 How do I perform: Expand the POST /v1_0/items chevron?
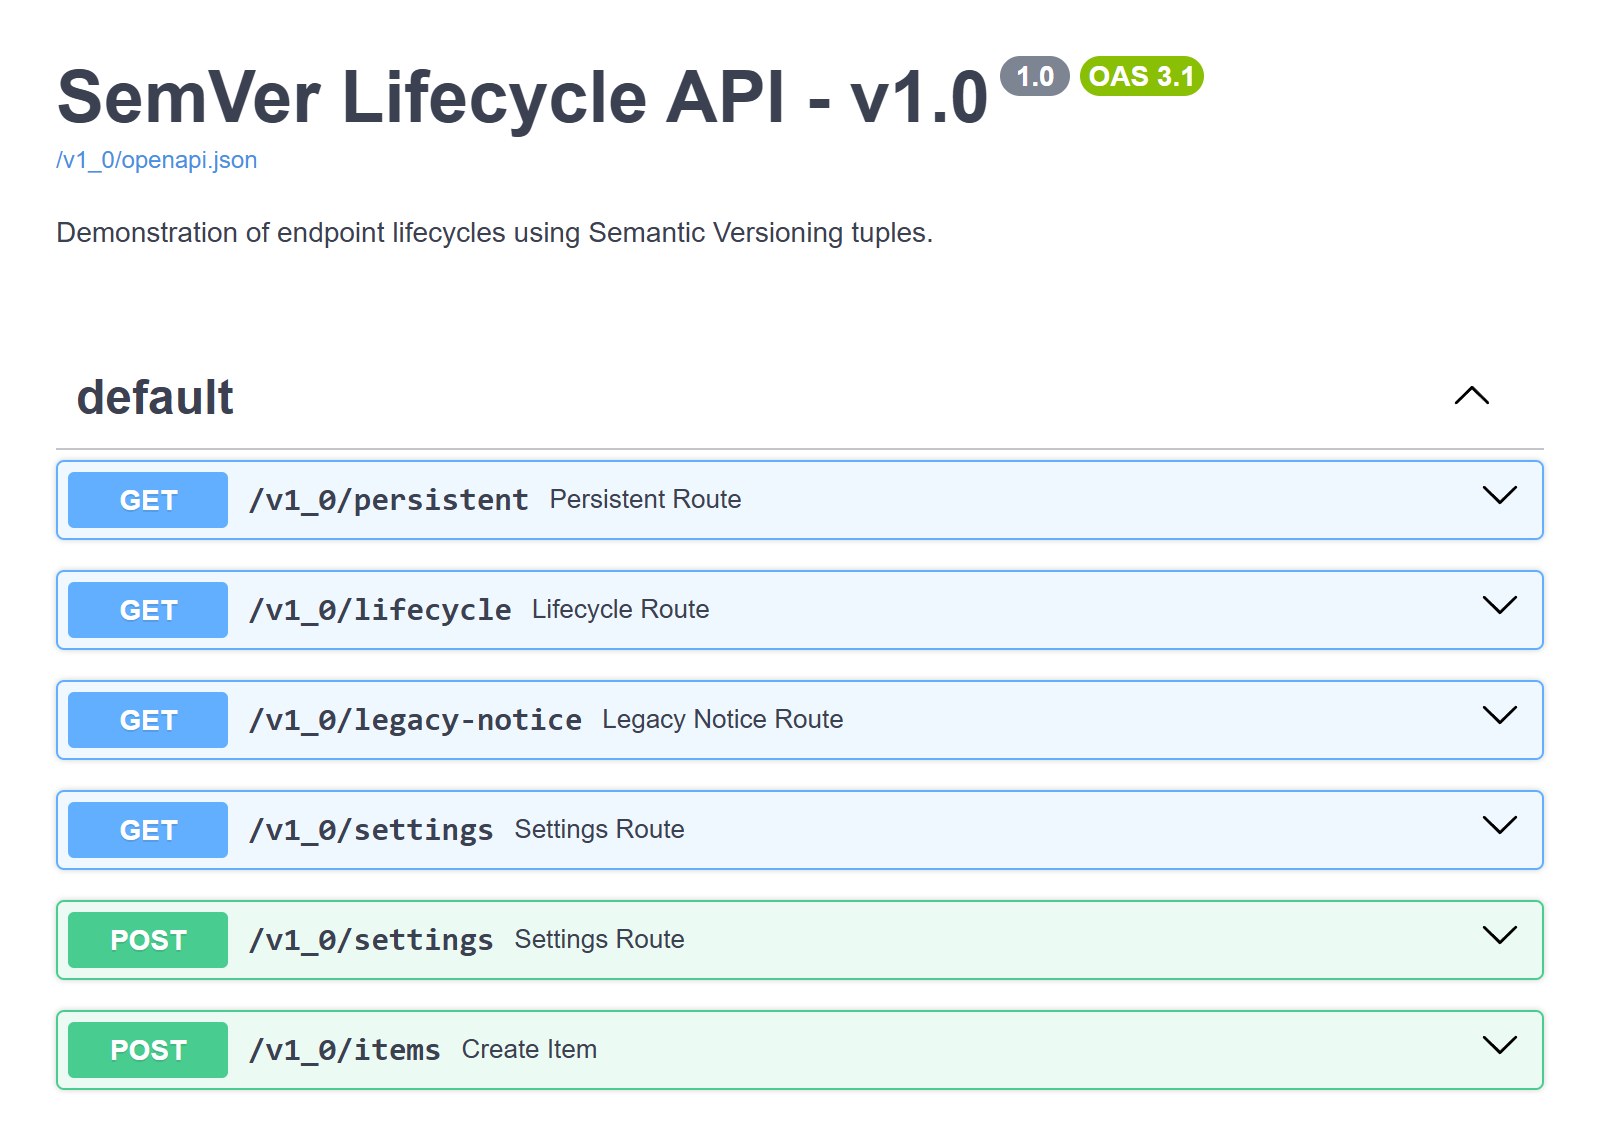click(1499, 1045)
